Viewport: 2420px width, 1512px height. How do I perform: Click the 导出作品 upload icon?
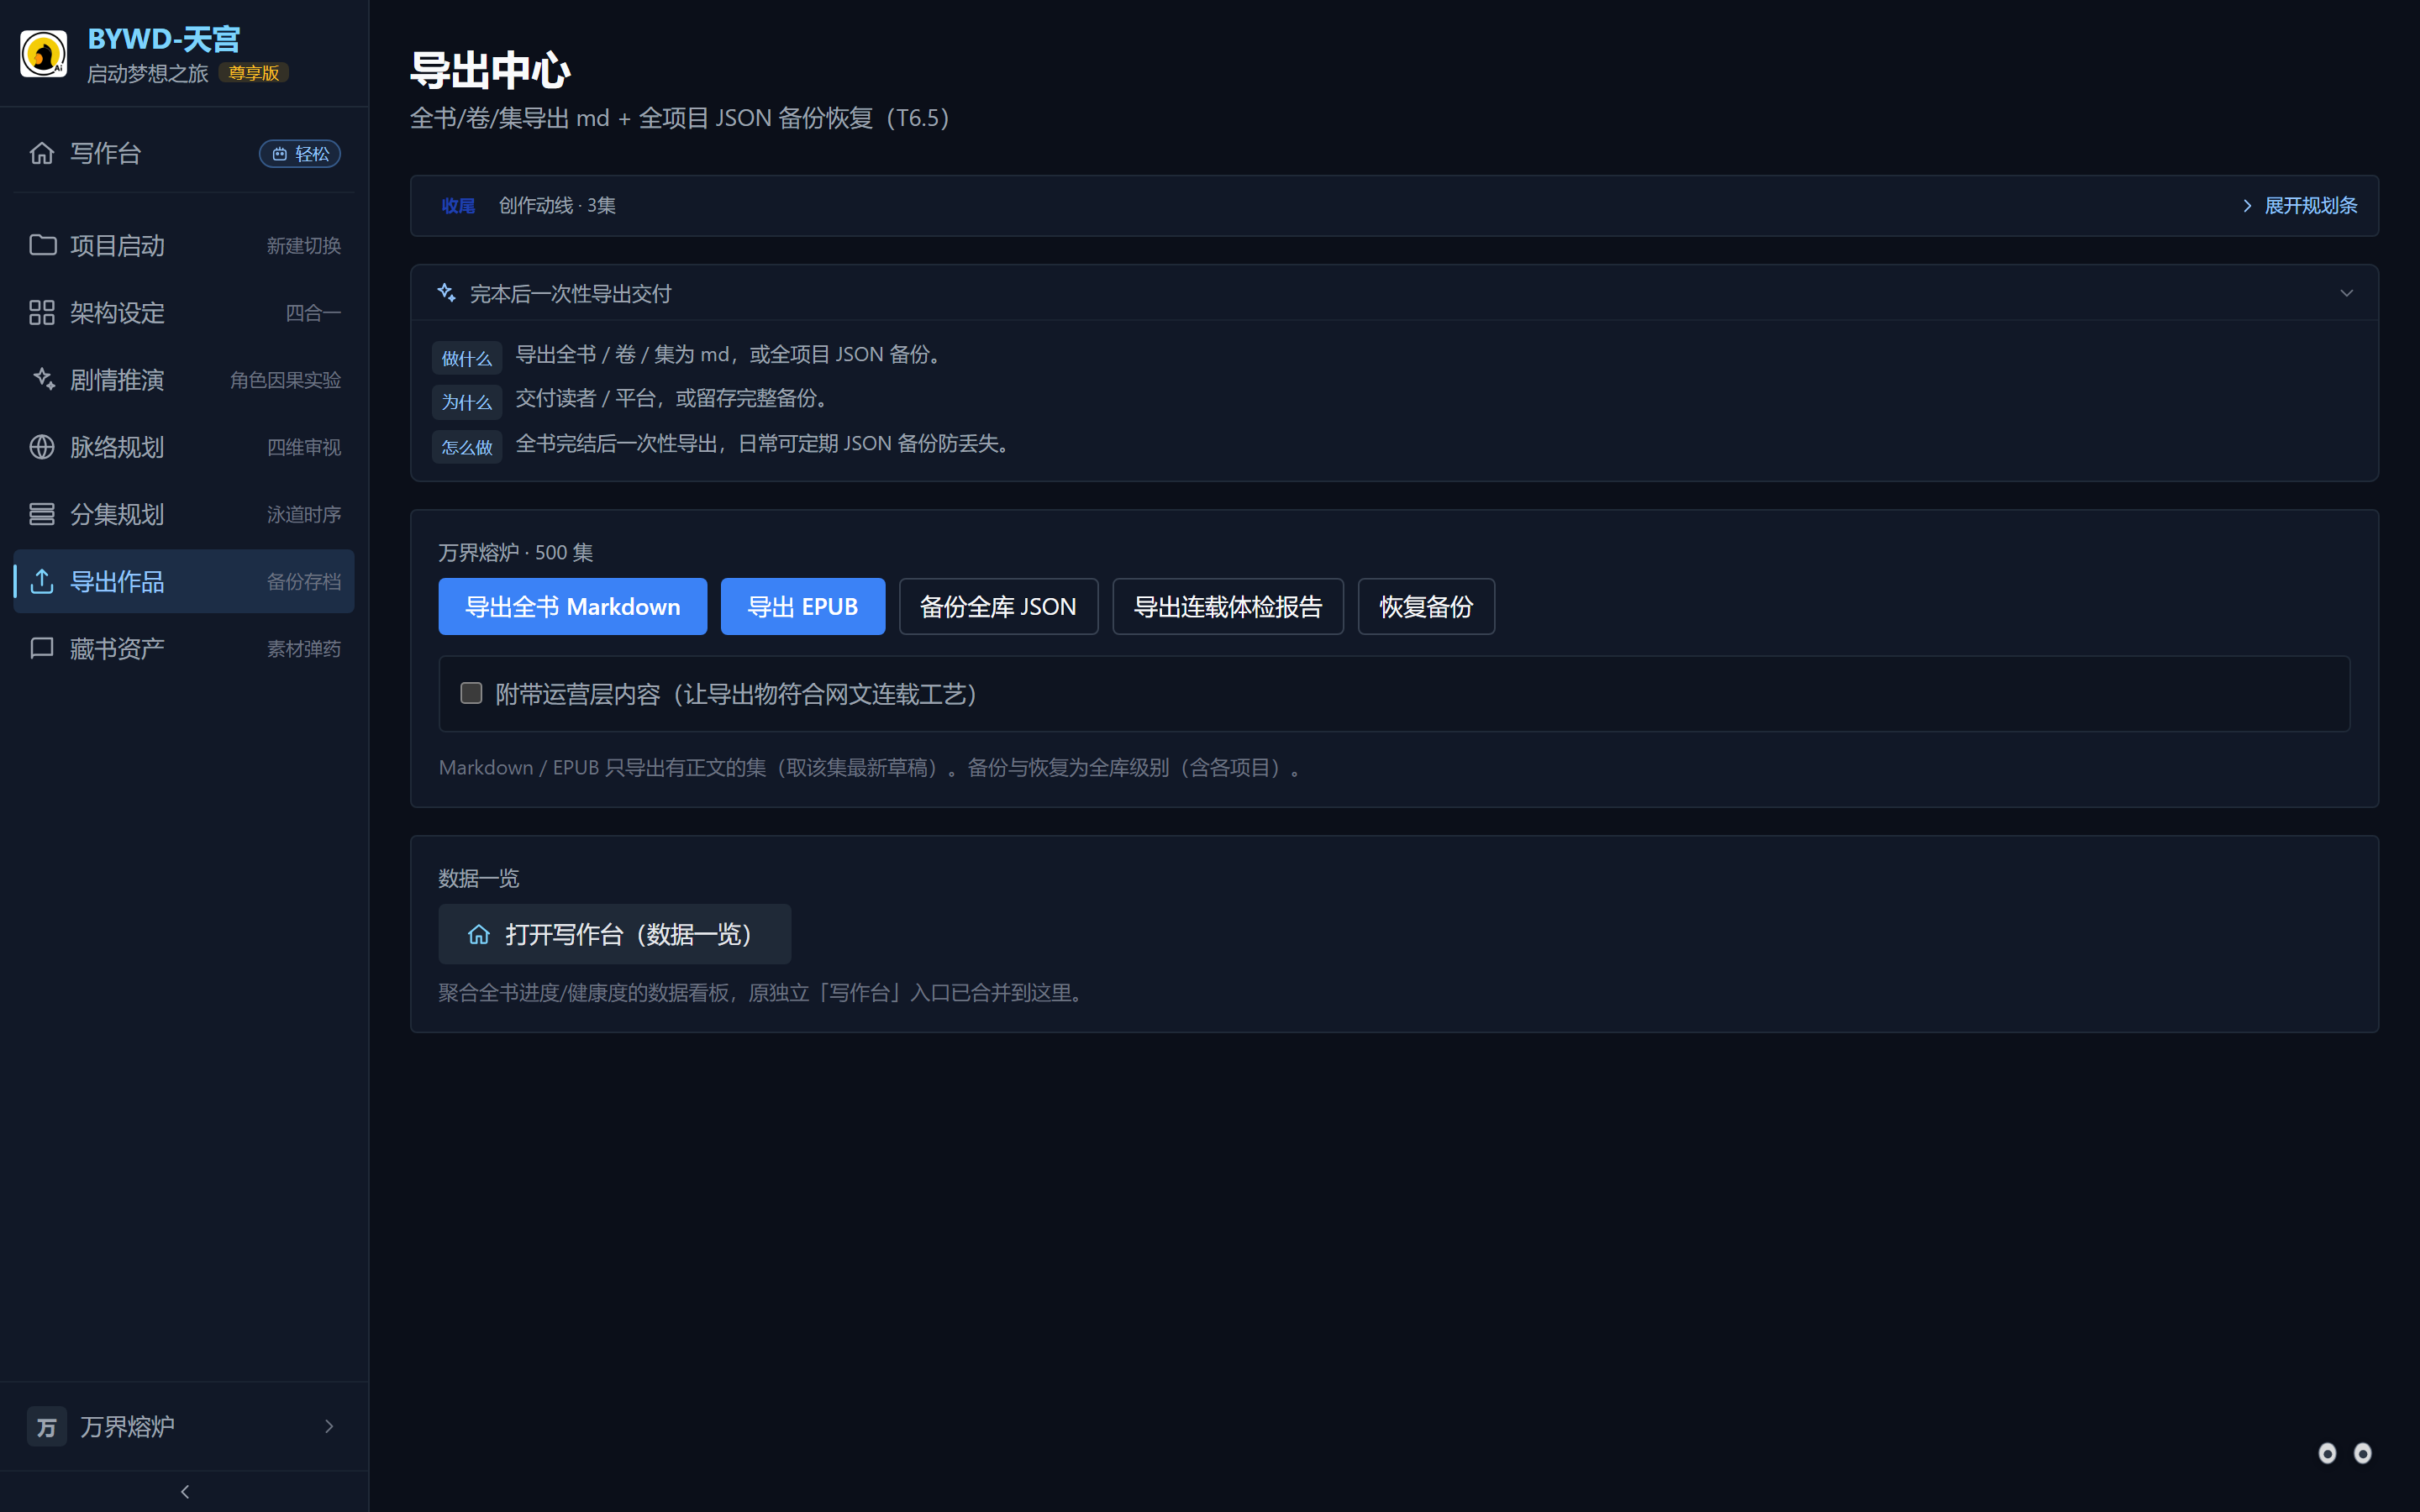42,581
